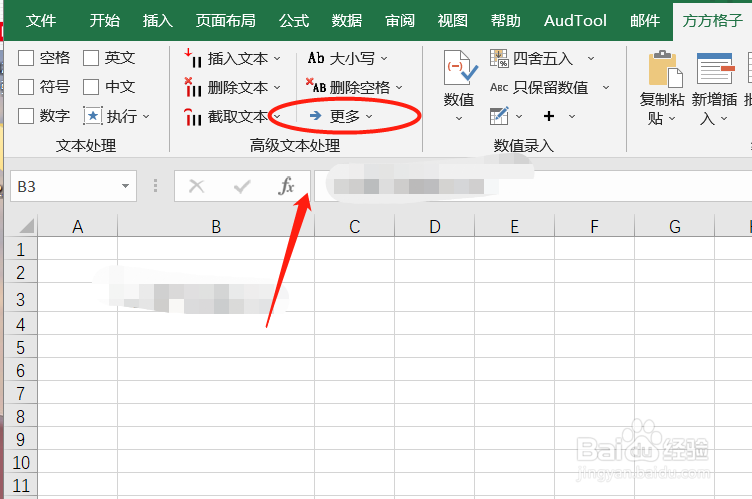The width and height of the screenshot is (752, 499).
Task: Select row 10 header
Action: [21, 463]
